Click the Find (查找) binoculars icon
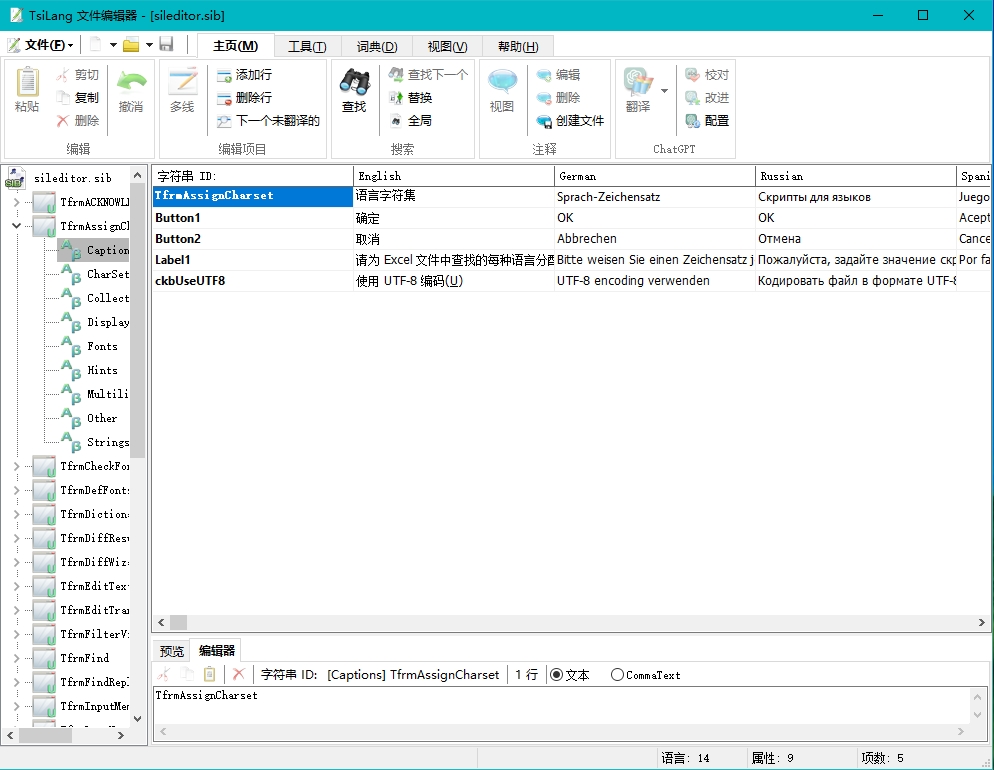This screenshot has width=994, height=770. (x=354, y=82)
